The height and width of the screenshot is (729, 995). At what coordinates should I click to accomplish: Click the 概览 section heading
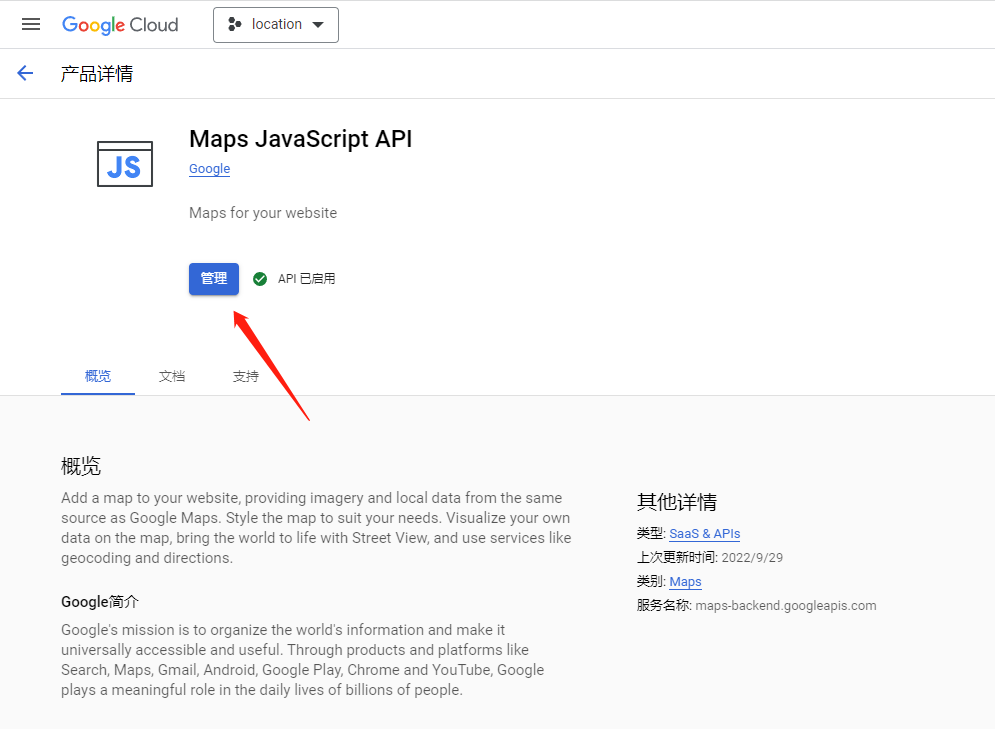(81, 466)
